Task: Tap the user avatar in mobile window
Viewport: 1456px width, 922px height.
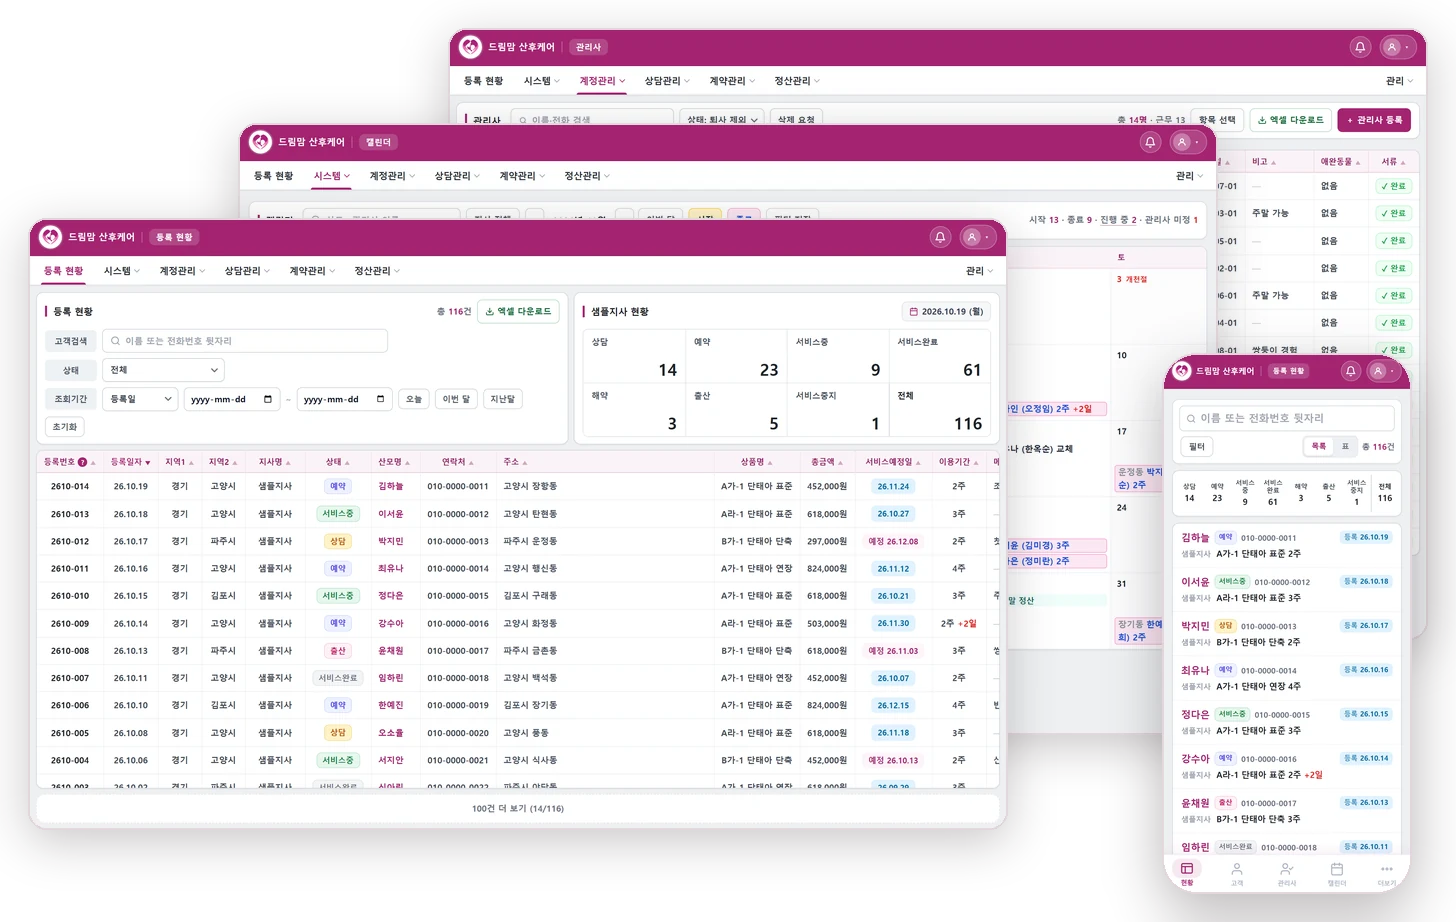Action: click(1383, 371)
